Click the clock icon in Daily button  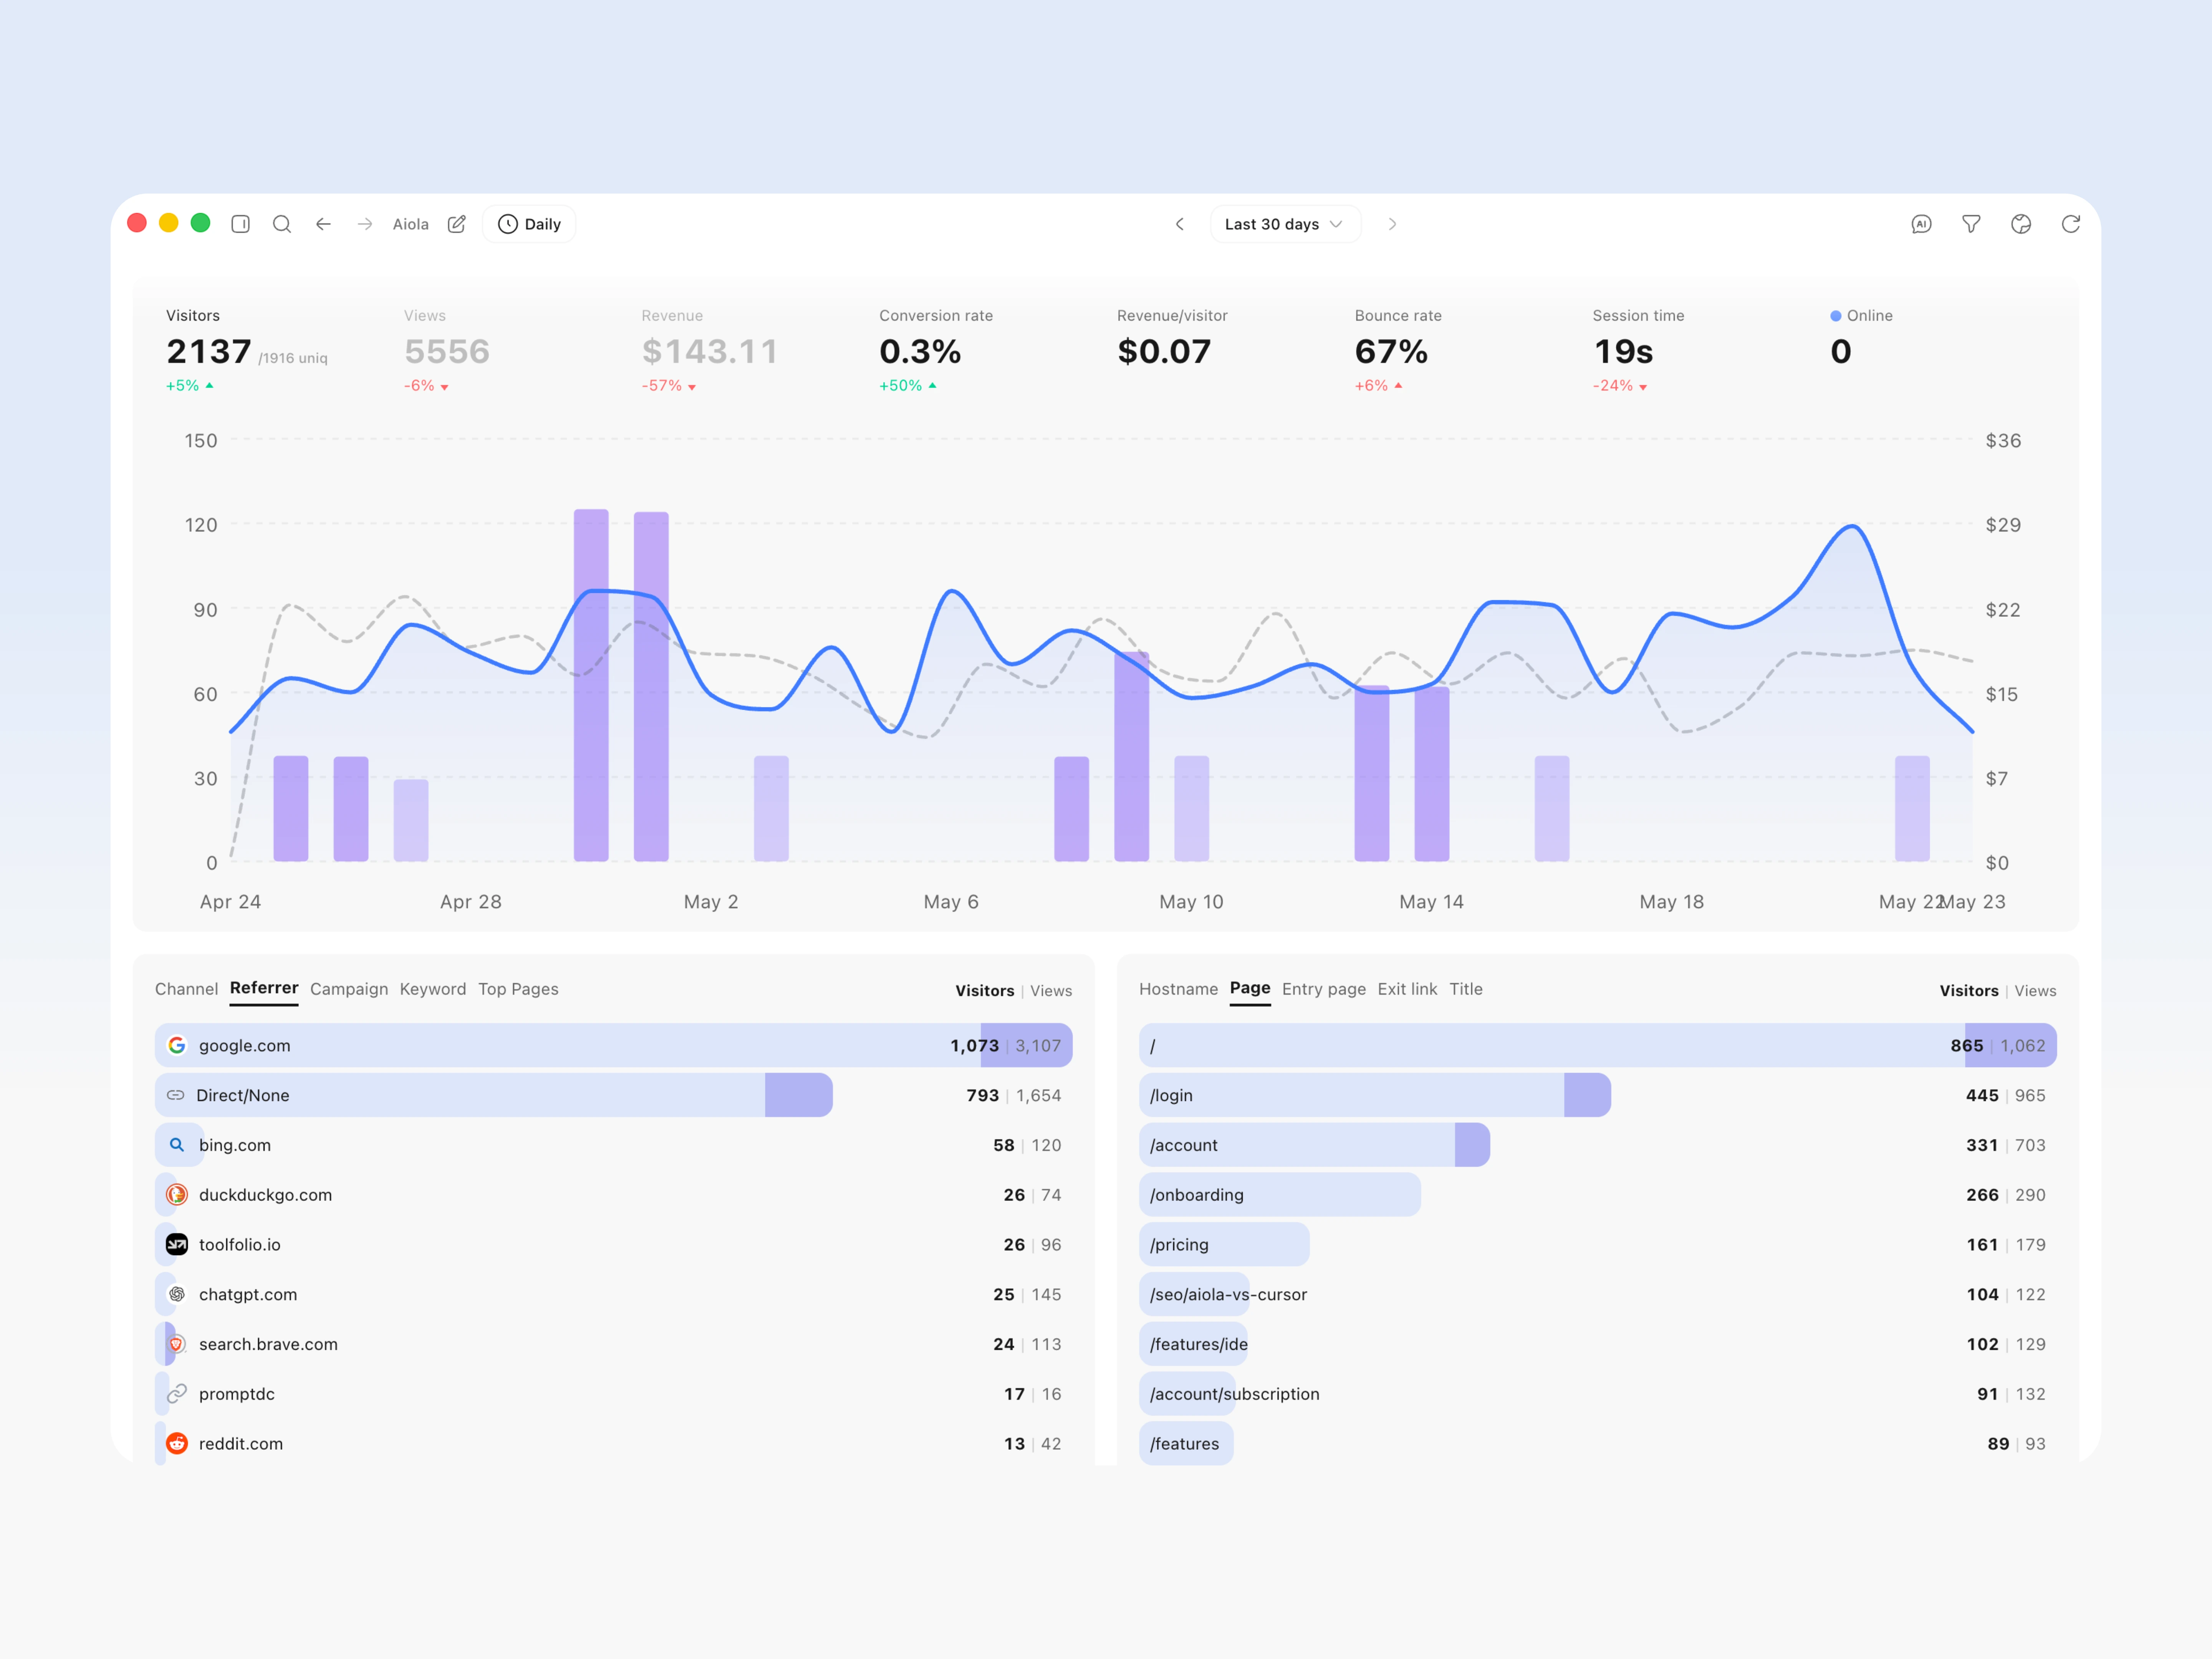pos(508,224)
